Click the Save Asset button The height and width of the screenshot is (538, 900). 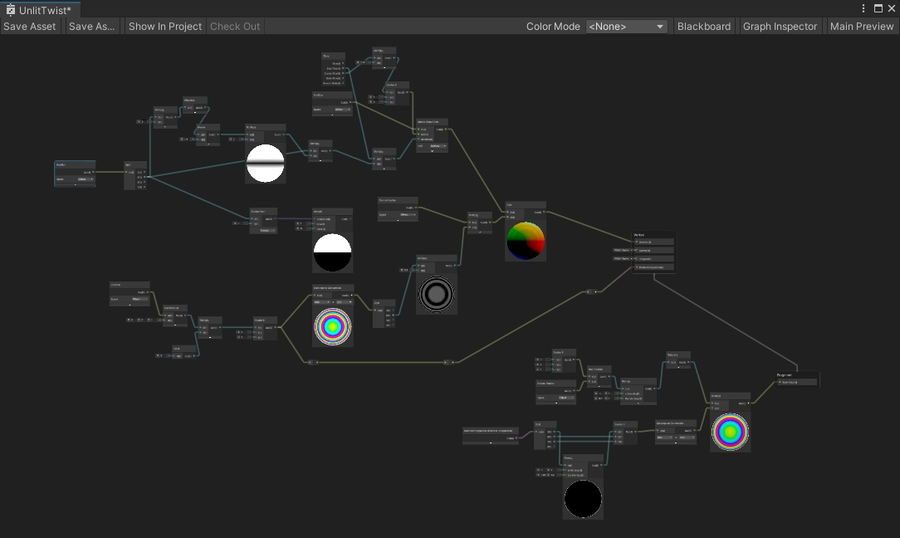[30, 26]
